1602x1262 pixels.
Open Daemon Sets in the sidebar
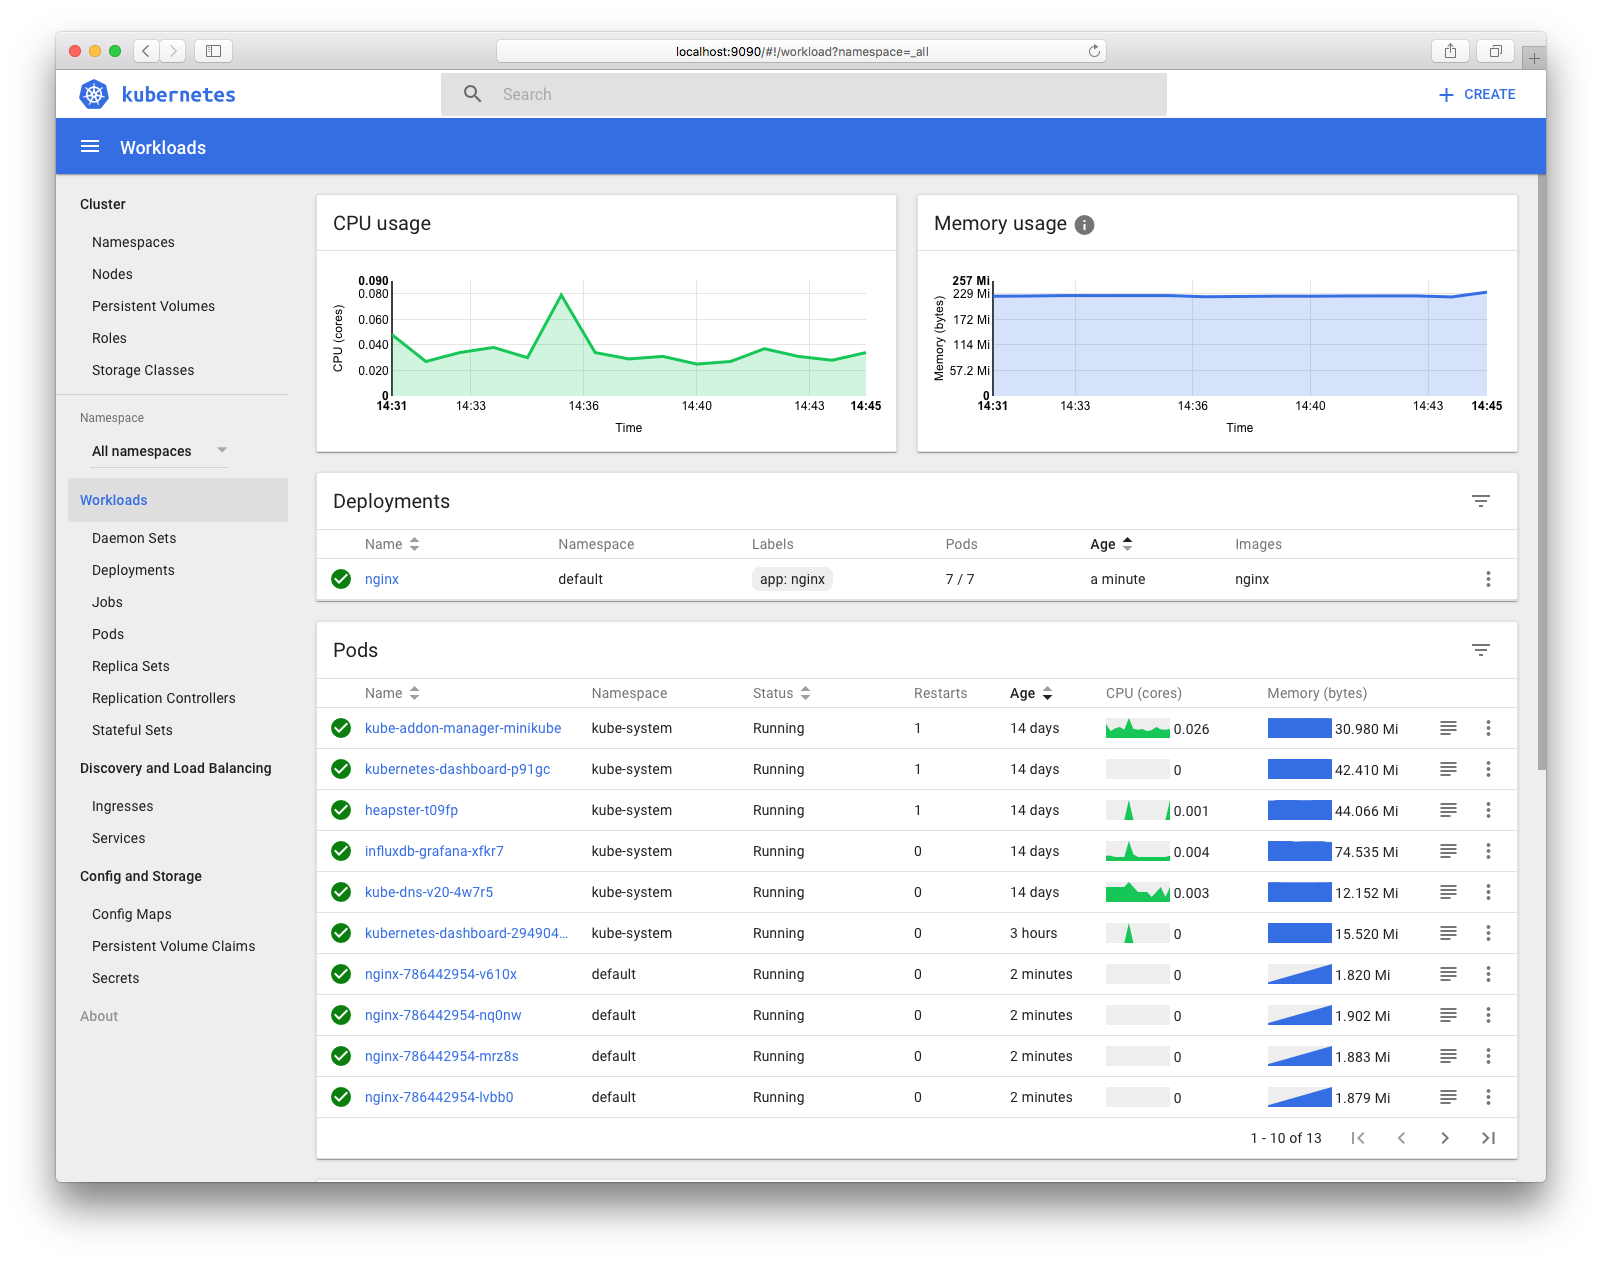134,538
